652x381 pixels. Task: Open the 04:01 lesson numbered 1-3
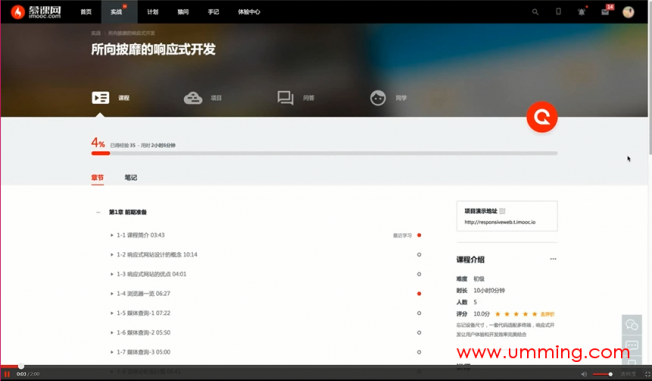(151, 274)
